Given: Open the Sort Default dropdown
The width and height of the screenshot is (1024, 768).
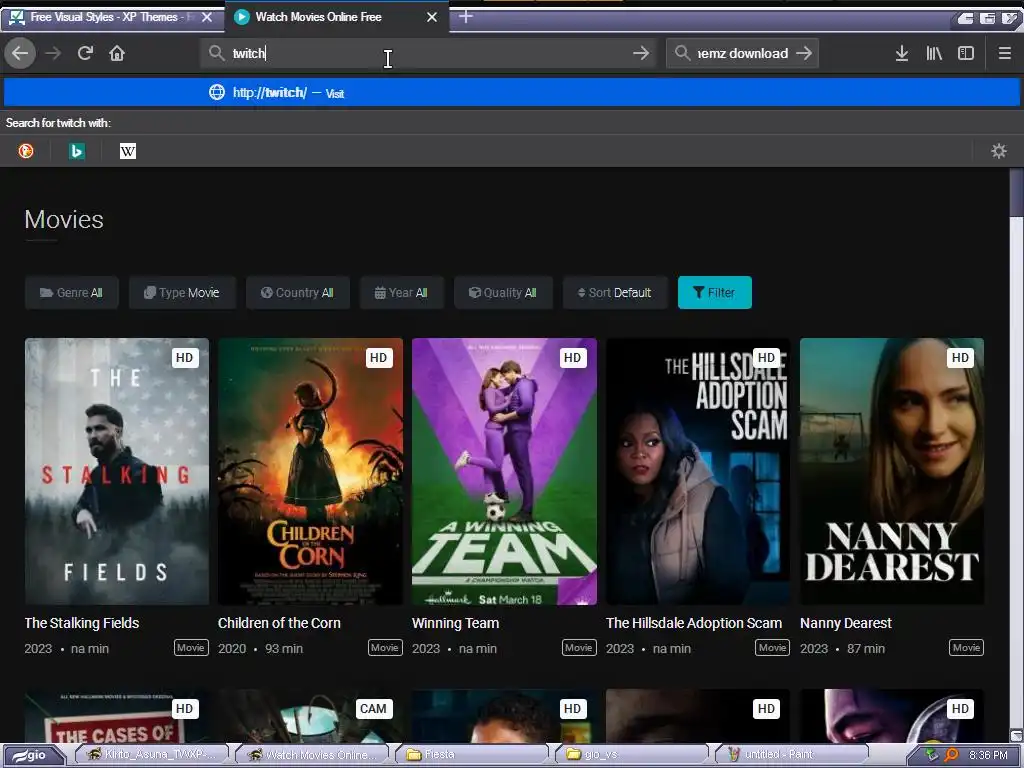Looking at the screenshot, I should tap(615, 293).
